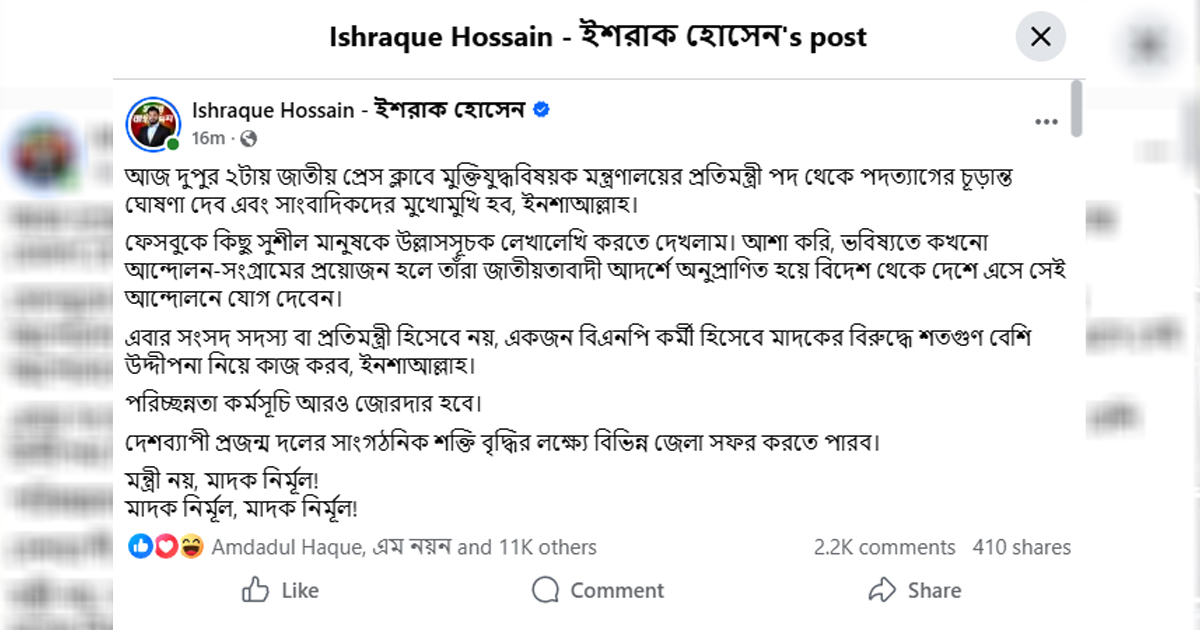Image resolution: width=1200 pixels, height=630 pixels.
Task: Click the post dialog vertical scrollbar
Action: coord(1076,108)
